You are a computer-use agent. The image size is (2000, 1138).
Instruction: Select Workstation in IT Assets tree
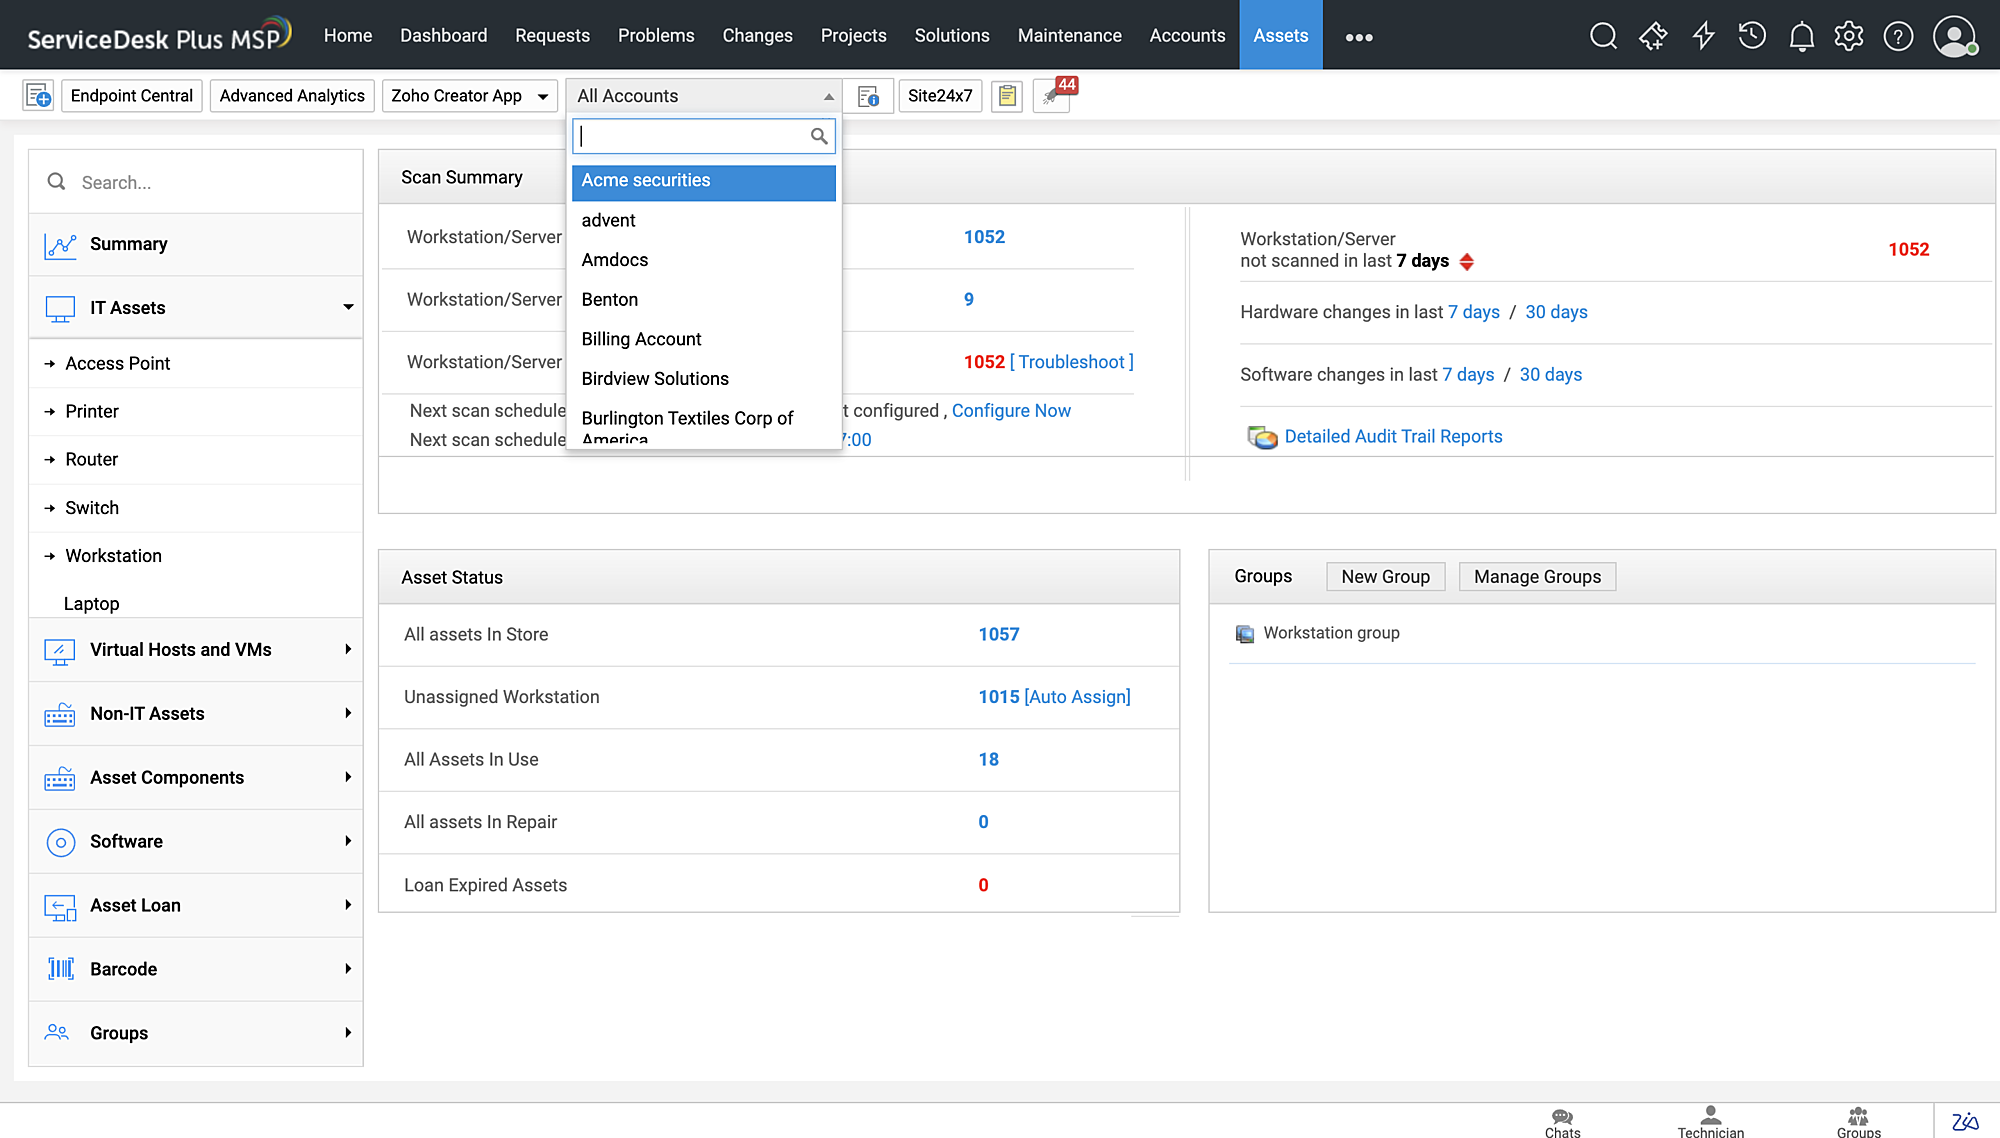coord(113,556)
